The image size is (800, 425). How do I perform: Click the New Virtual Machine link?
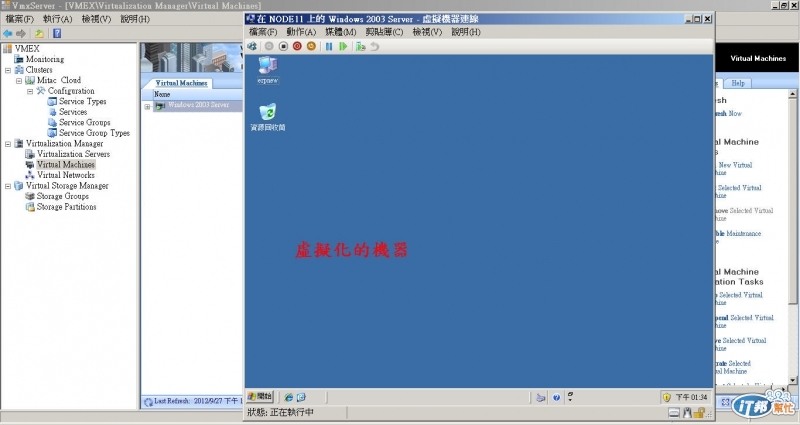pyautogui.click(x=734, y=169)
